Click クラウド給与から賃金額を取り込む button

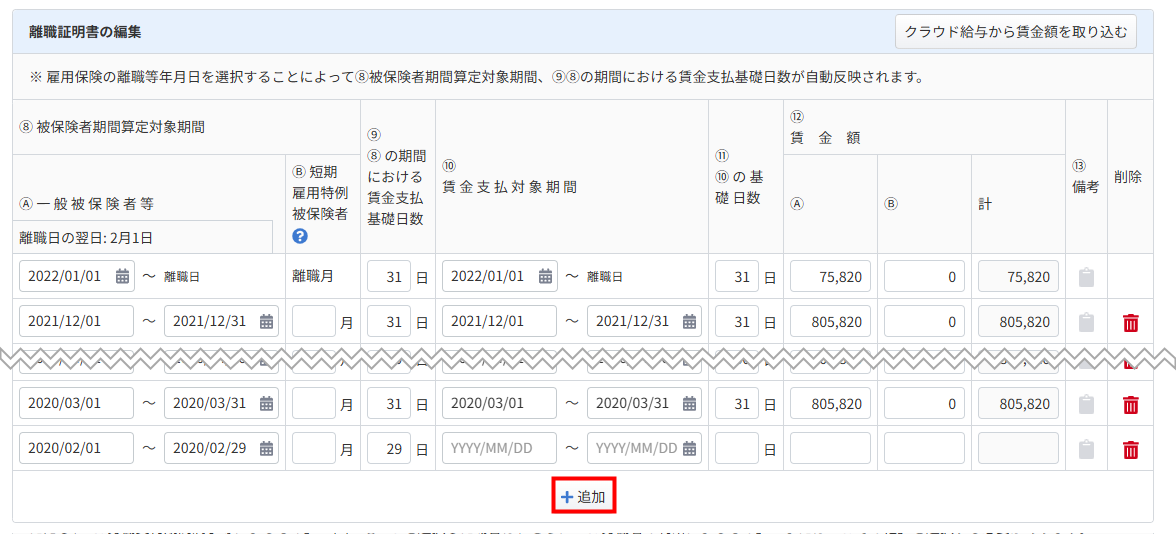pyautogui.click(x=1016, y=32)
